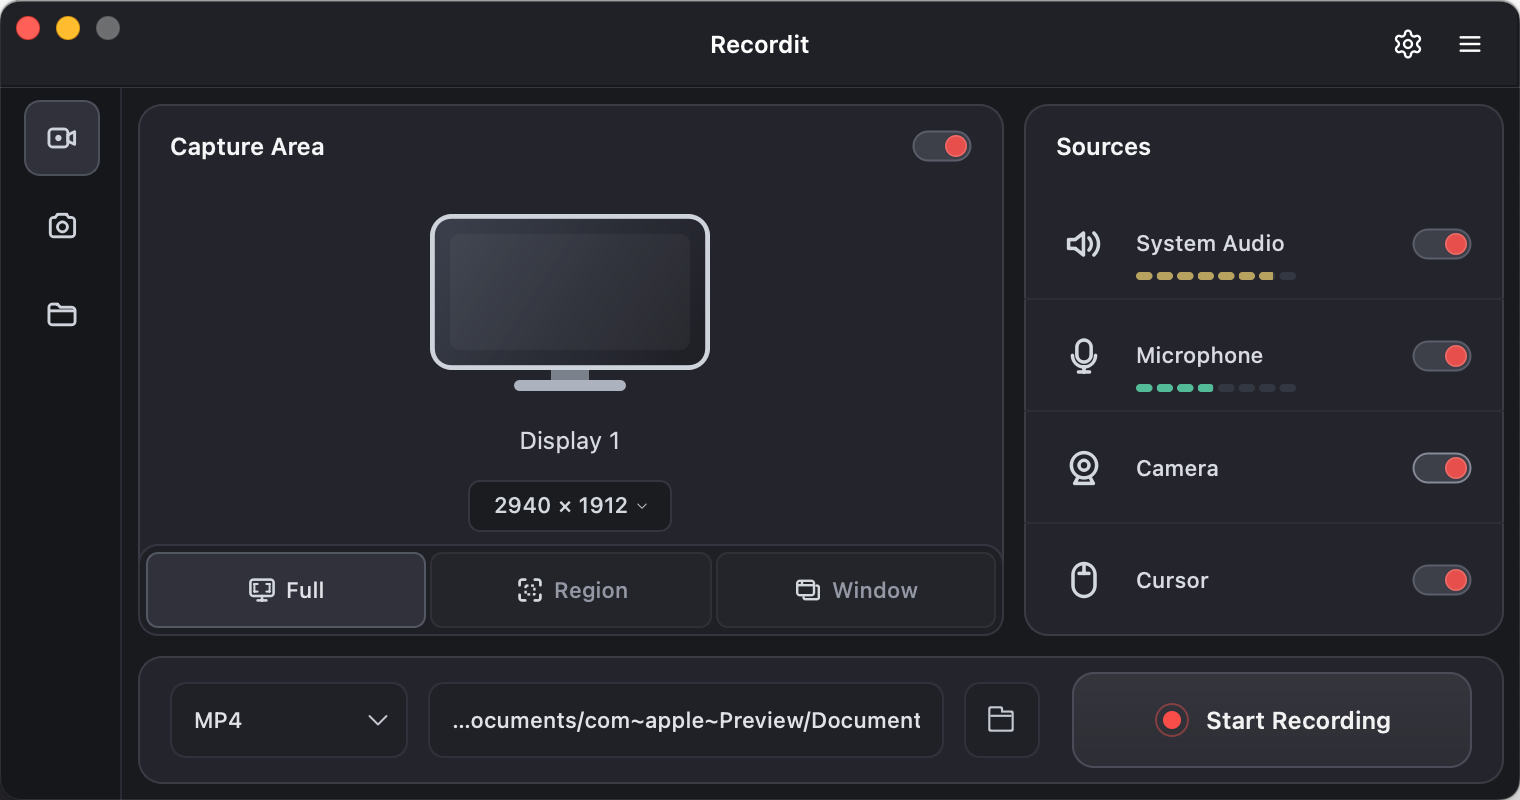Click the Camera label text
Screen dimensions: 1520x800
[x=1177, y=468]
